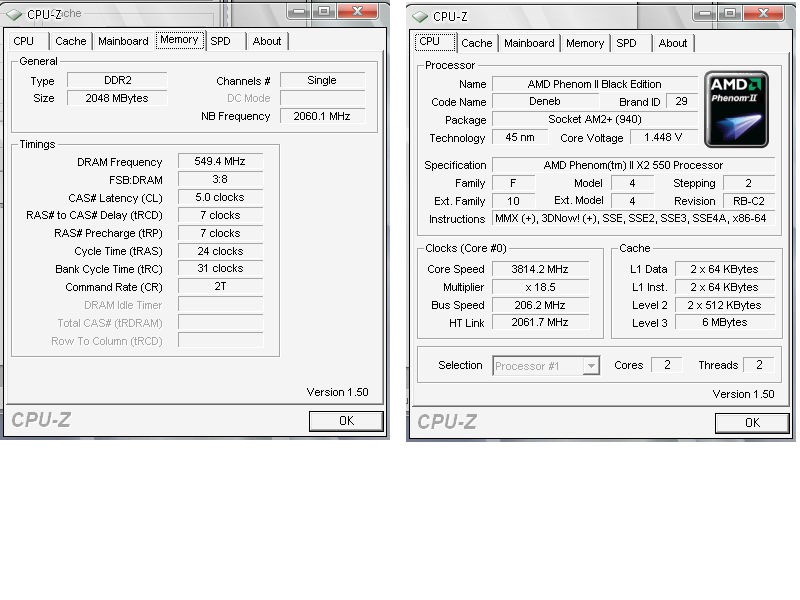This screenshot has width=800, height=600.
Task: Select the CPU tab in right CPU-Z window
Action: click(x=435, y=42)
